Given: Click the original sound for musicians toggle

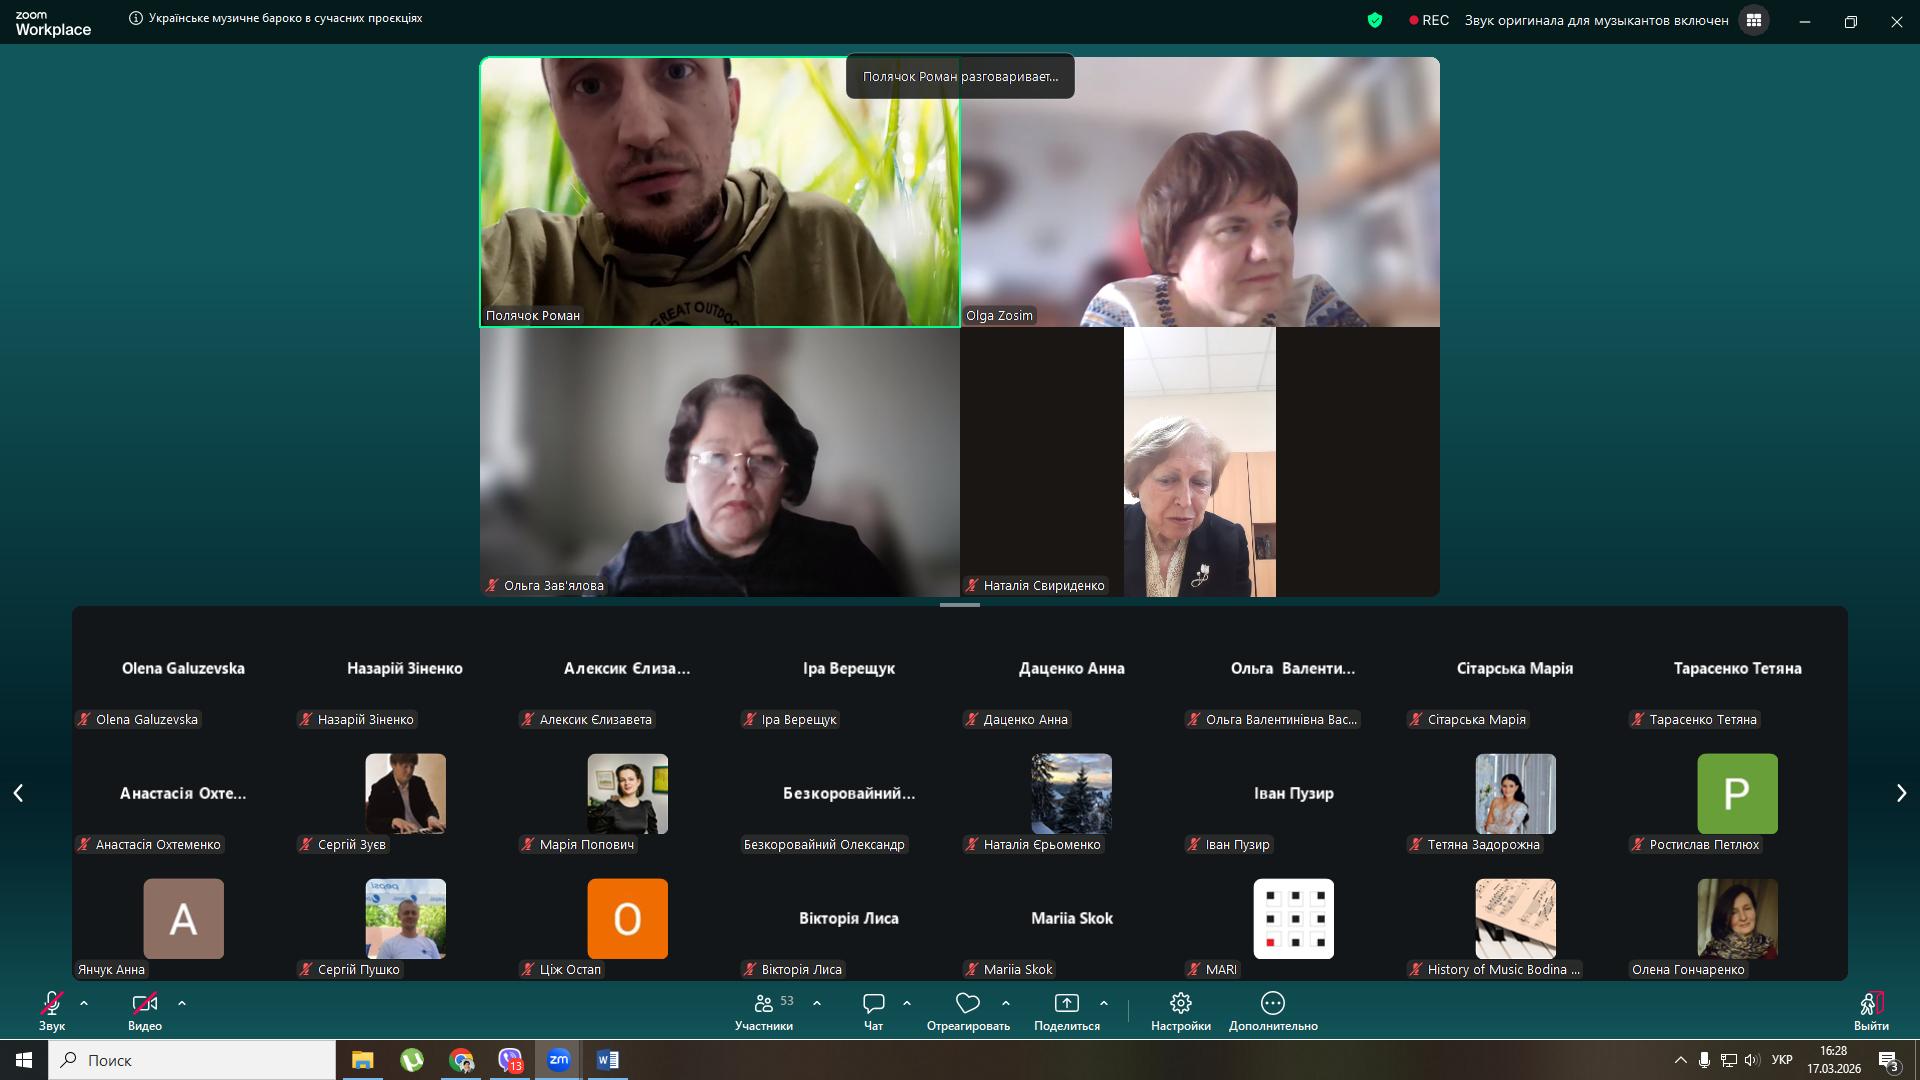Looking at the screenshot, I should (x=1596, y=20).
